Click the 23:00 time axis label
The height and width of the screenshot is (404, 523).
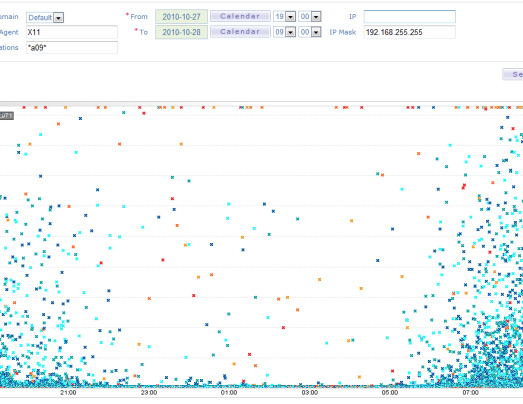[149, 393]
